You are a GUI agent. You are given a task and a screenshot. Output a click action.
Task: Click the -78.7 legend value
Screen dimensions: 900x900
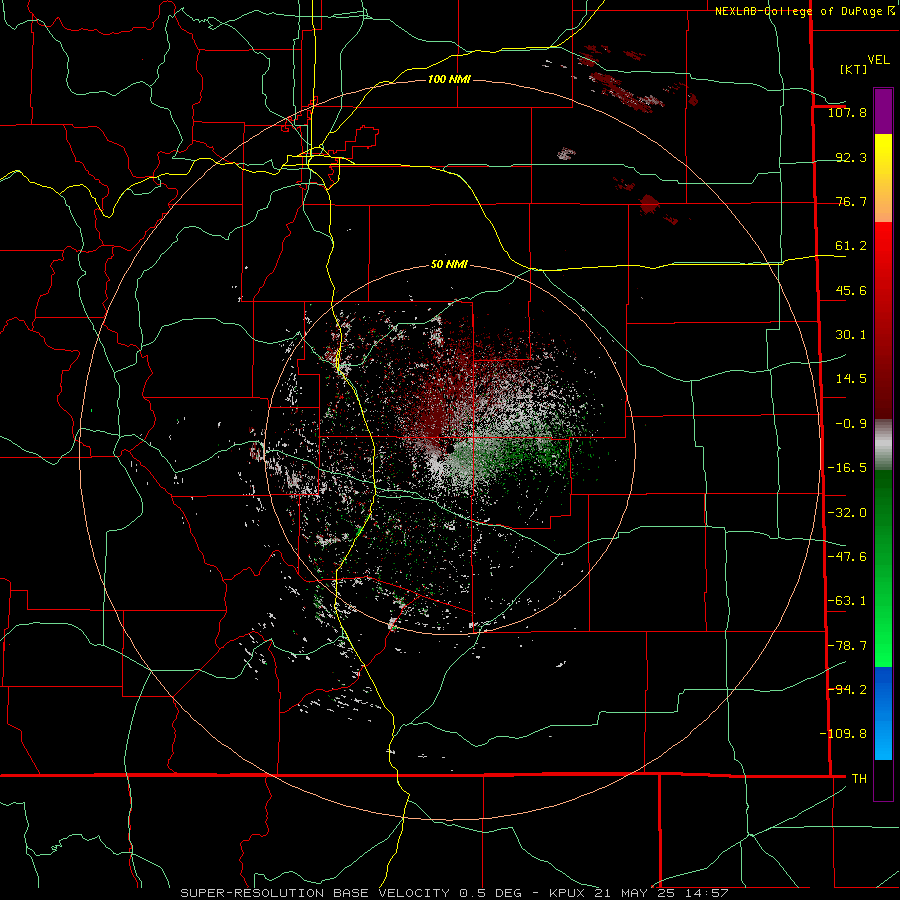click(847, 646)
